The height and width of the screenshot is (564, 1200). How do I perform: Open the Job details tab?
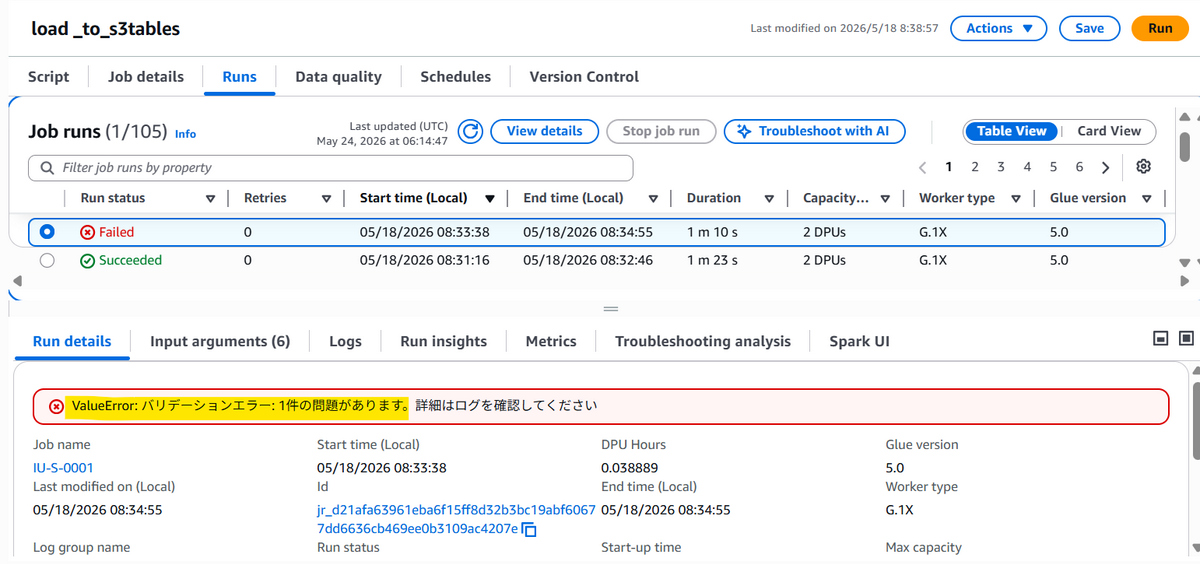pos(146,76)
